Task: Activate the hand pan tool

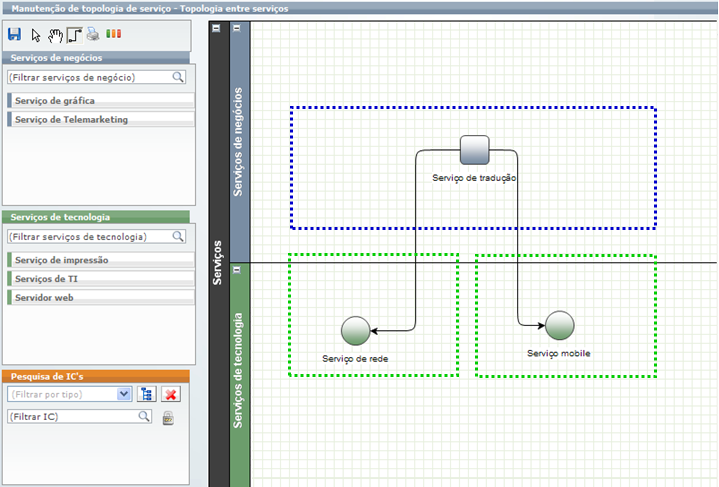Action: click(55, 35)
